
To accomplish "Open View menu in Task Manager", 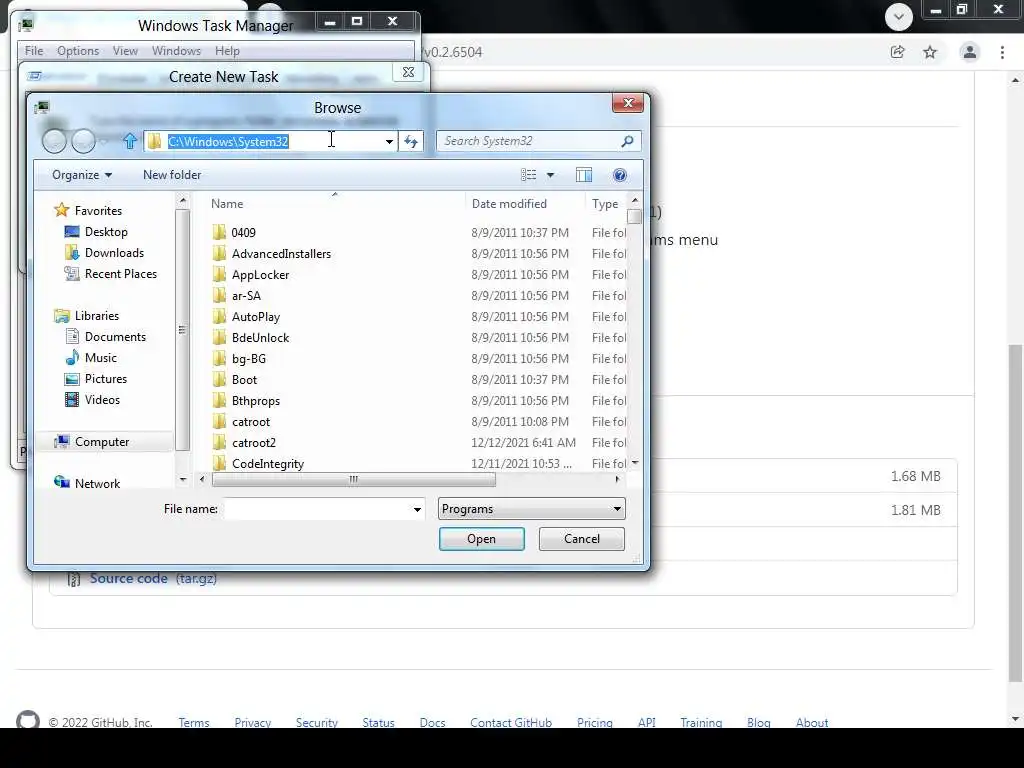I will coord(125,50).
